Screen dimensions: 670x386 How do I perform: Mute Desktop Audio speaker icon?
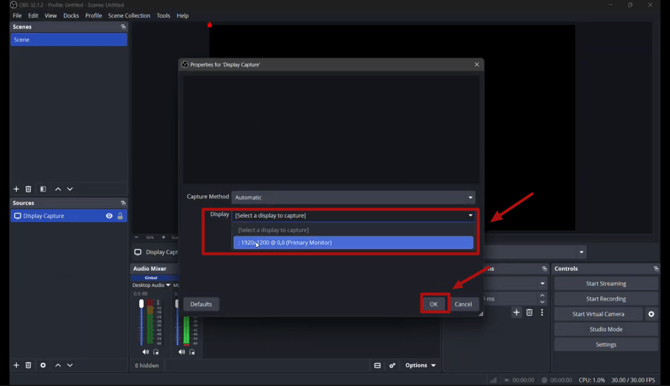(x=145, y=352)
